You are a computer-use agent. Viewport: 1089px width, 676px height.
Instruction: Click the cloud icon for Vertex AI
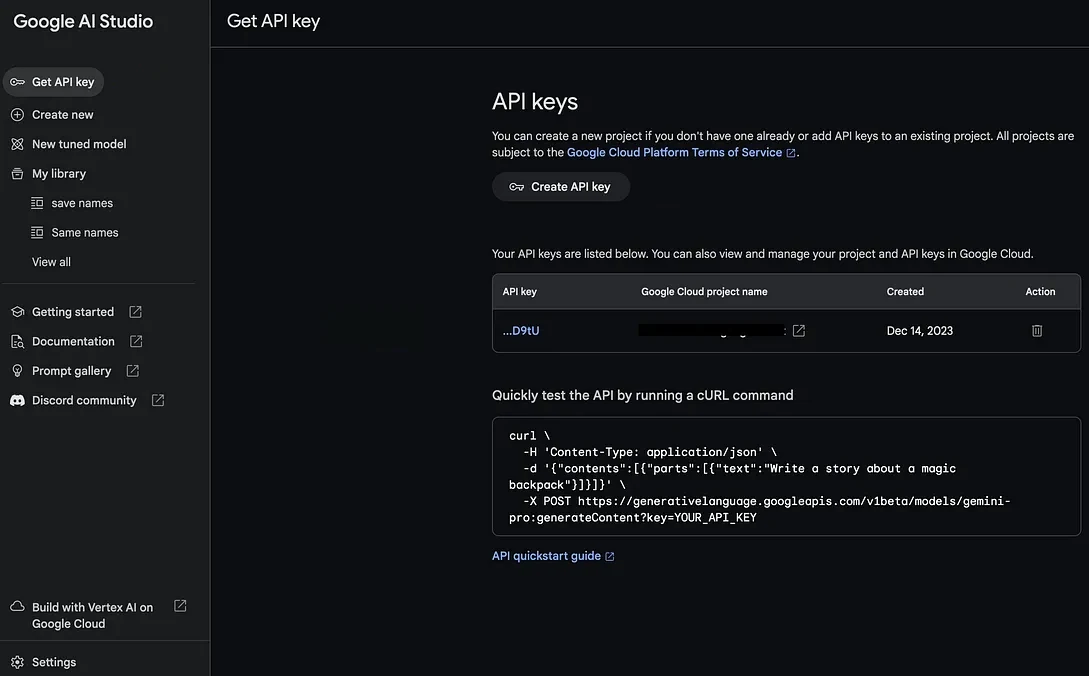point(17,607)
